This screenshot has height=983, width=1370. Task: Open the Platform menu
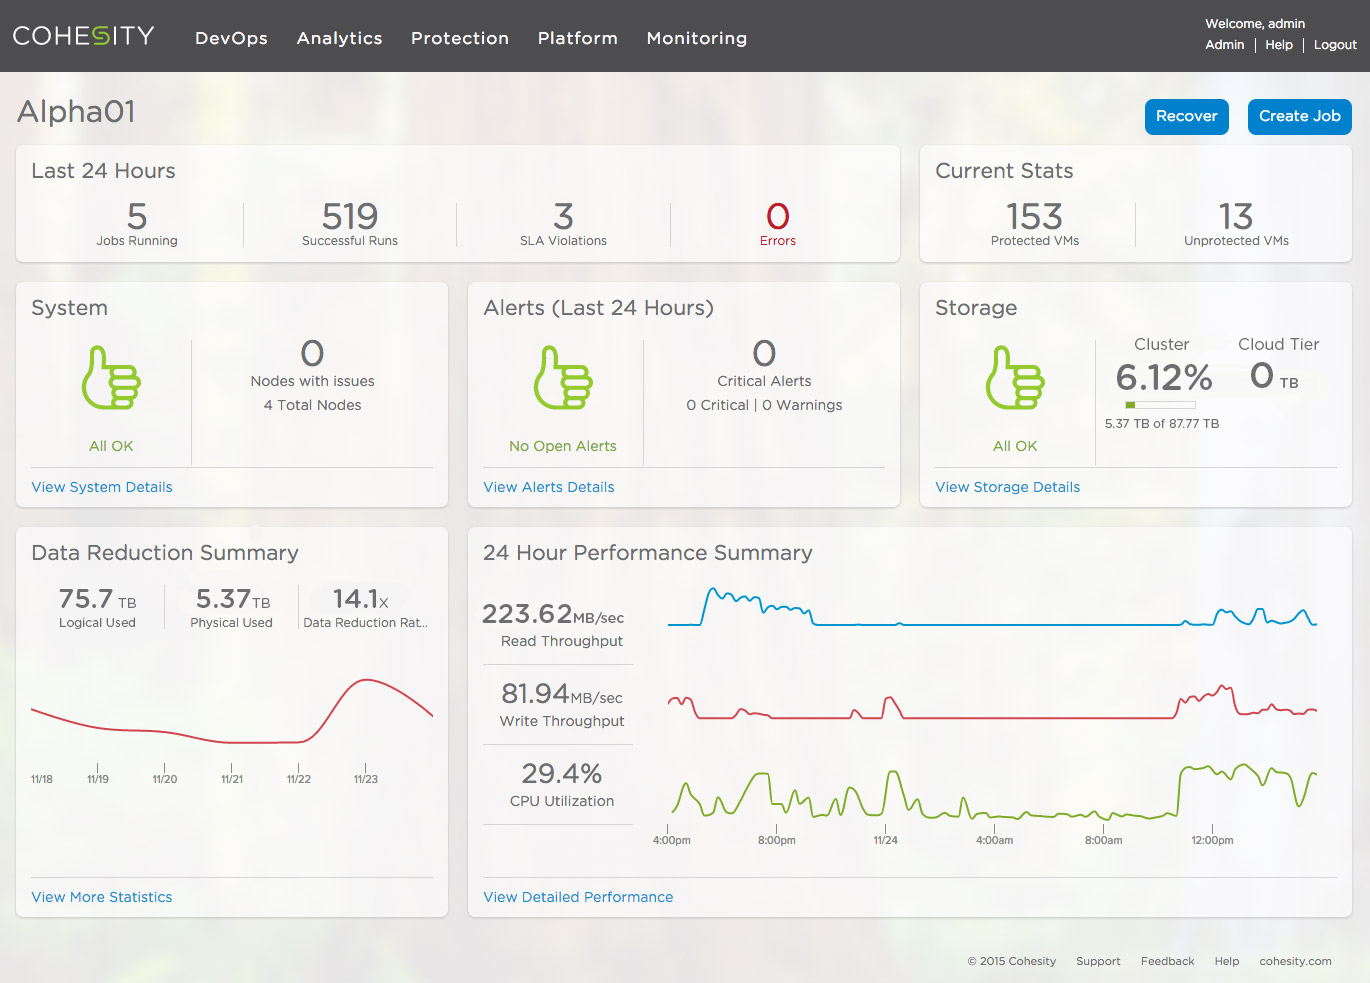[x=577, y=38]
